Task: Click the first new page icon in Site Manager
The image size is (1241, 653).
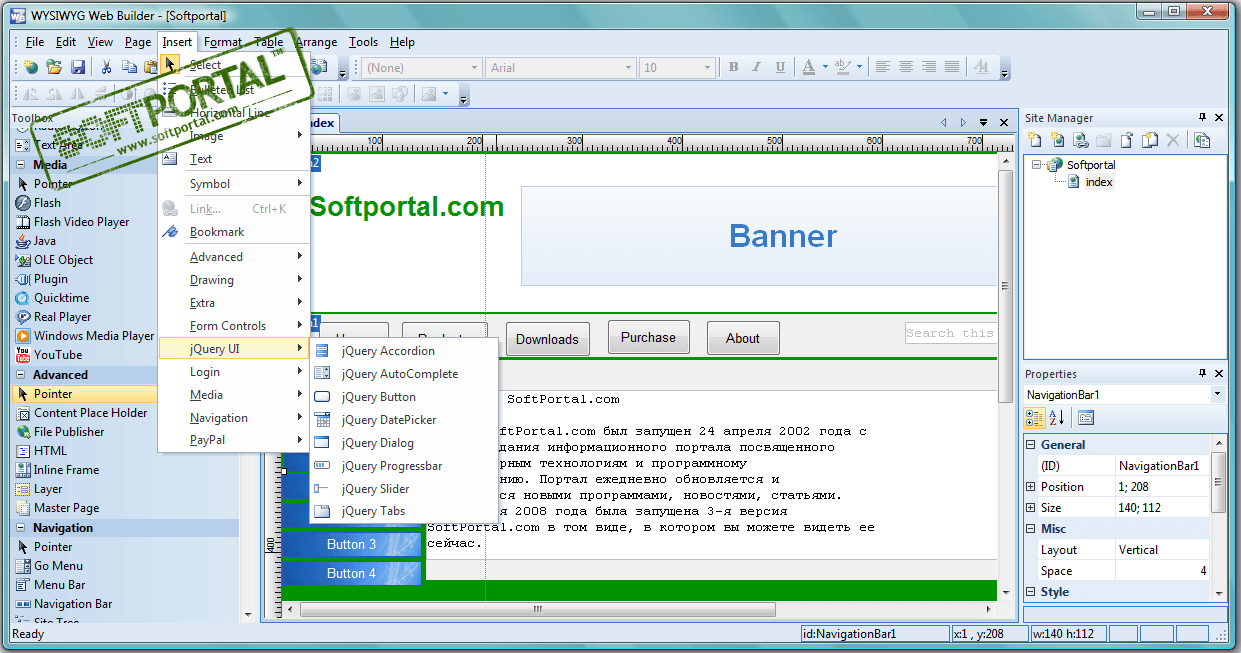Action: coord(1035,140)
